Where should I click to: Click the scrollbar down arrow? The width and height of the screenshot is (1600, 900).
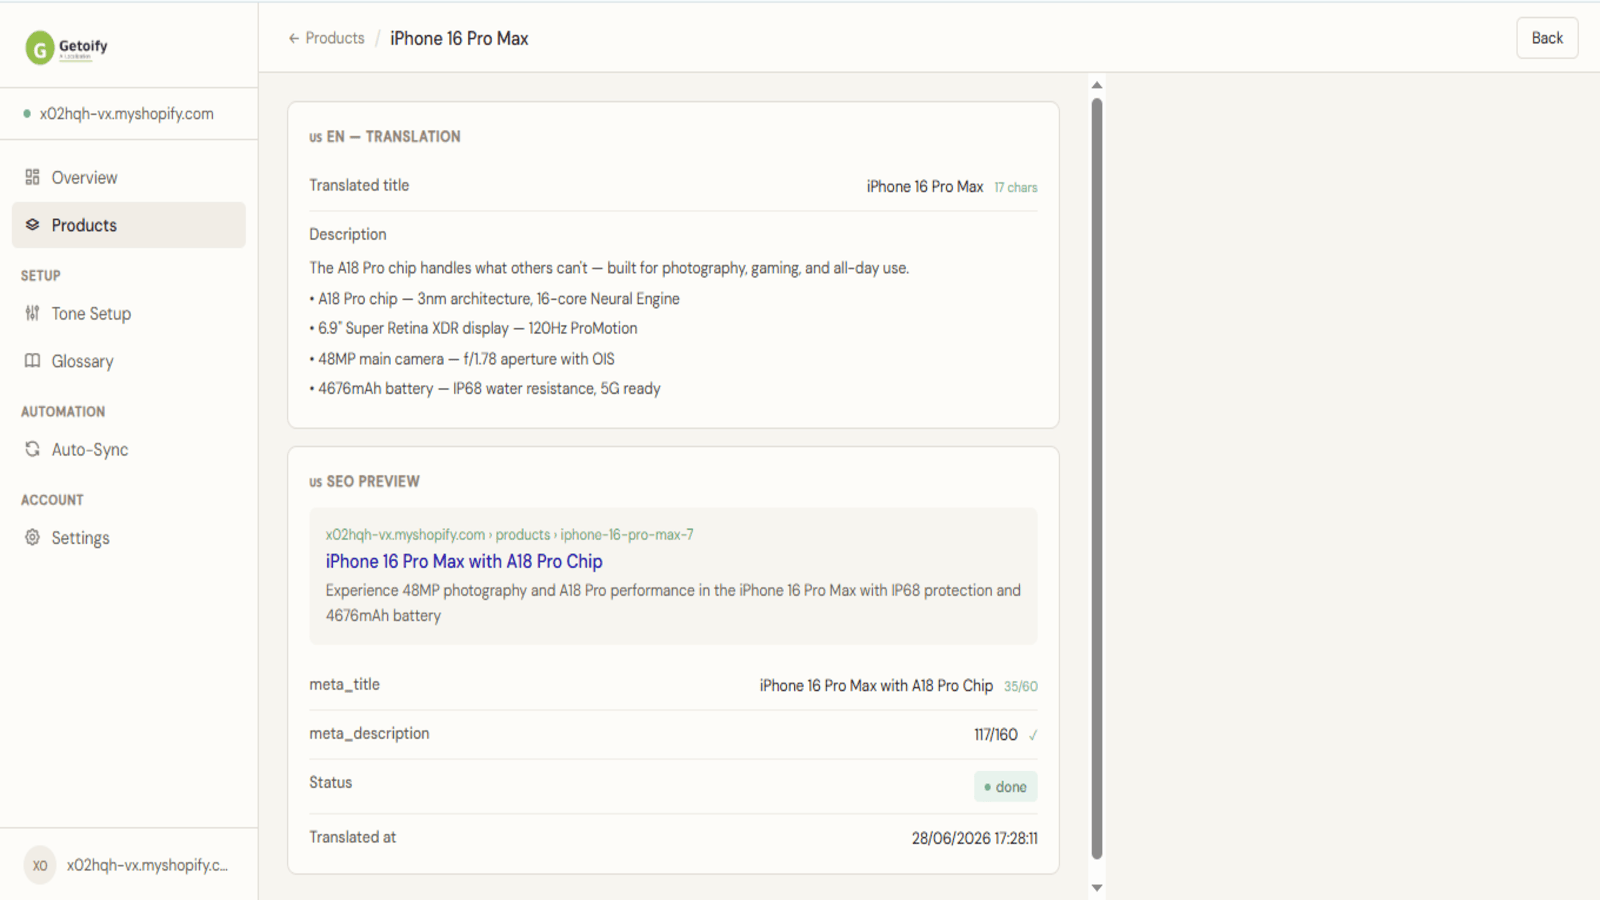pos(1097,888)
